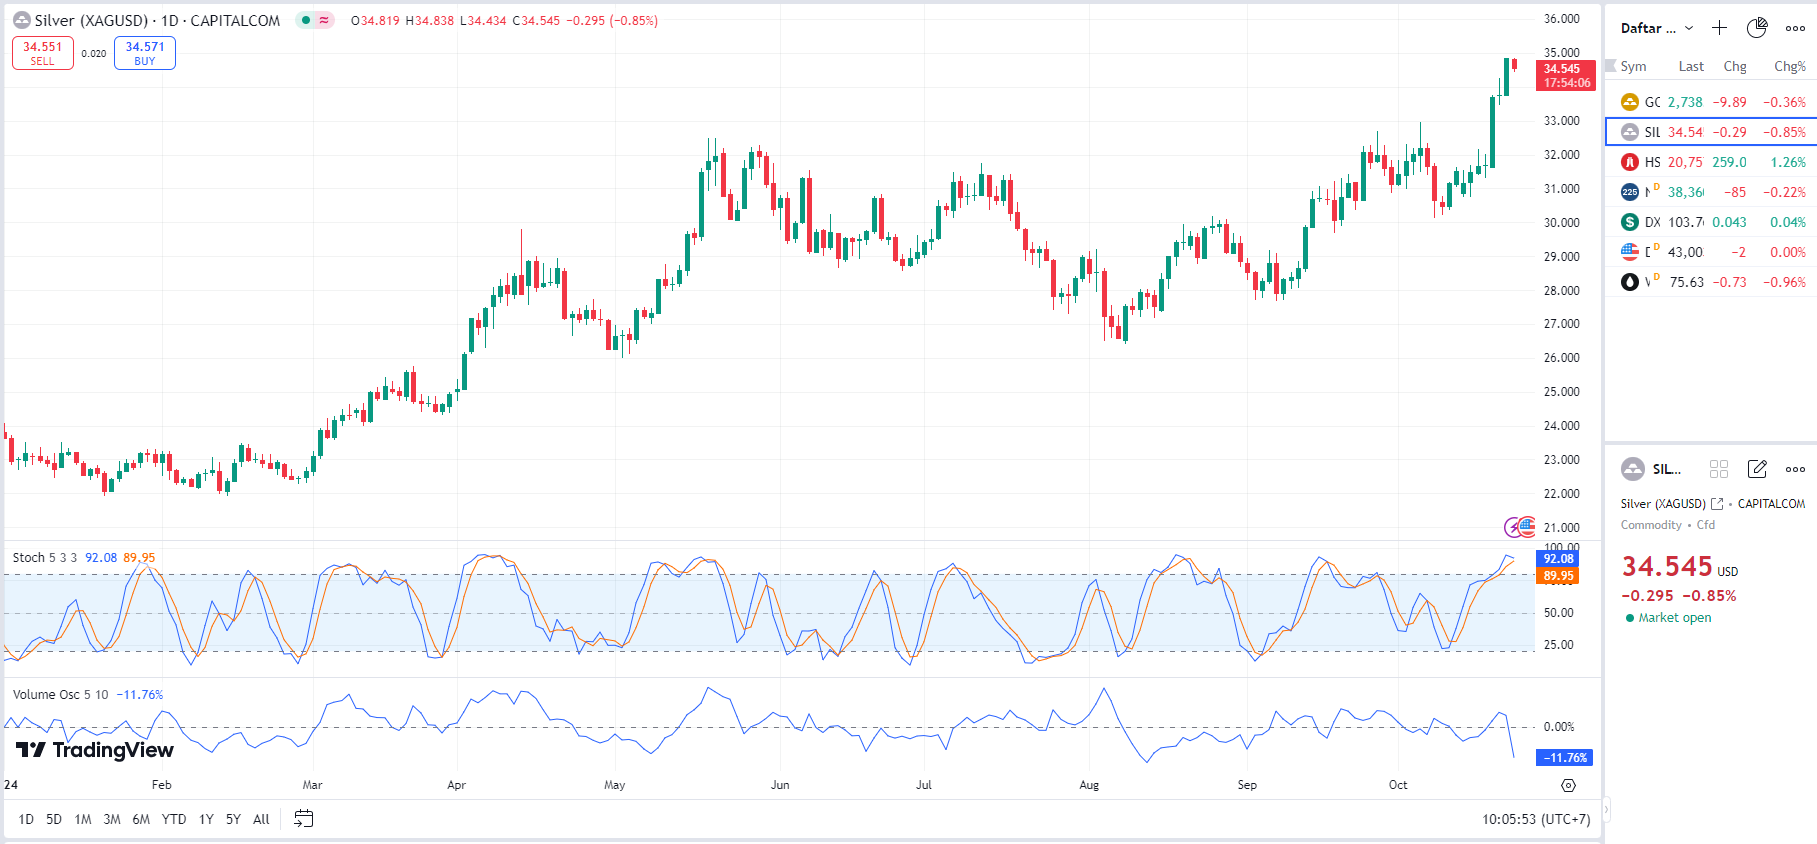Click the pencil note icon in details panel
This screenshot has width=1817, height=844.
pos(1757,469)
